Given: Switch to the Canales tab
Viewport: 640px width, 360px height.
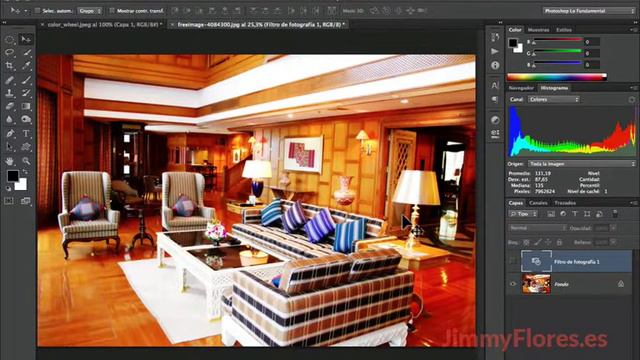Looking at the screenshot, I should [x=538, y=203].
